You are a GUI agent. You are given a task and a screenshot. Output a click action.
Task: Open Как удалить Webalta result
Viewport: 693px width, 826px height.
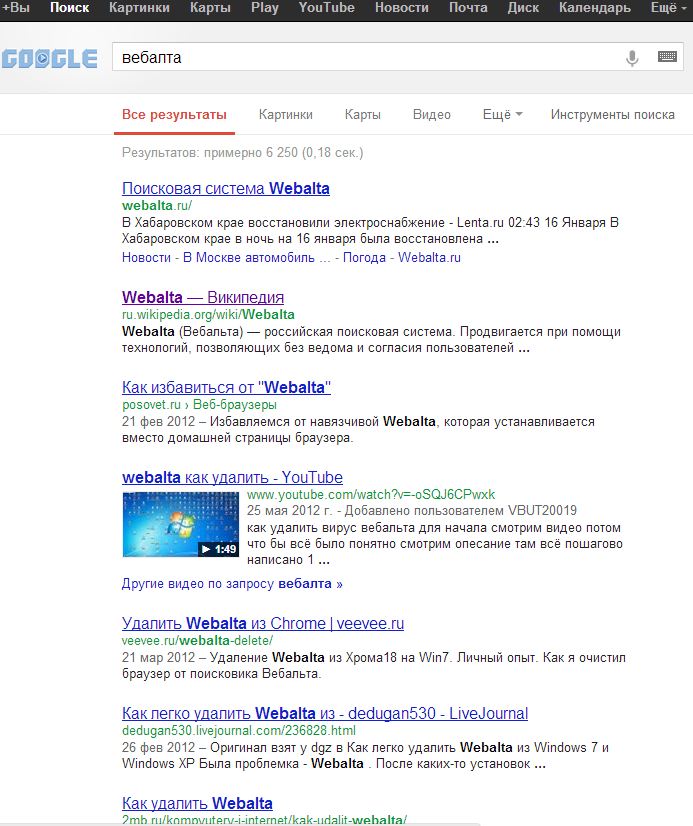pos(197,804)
